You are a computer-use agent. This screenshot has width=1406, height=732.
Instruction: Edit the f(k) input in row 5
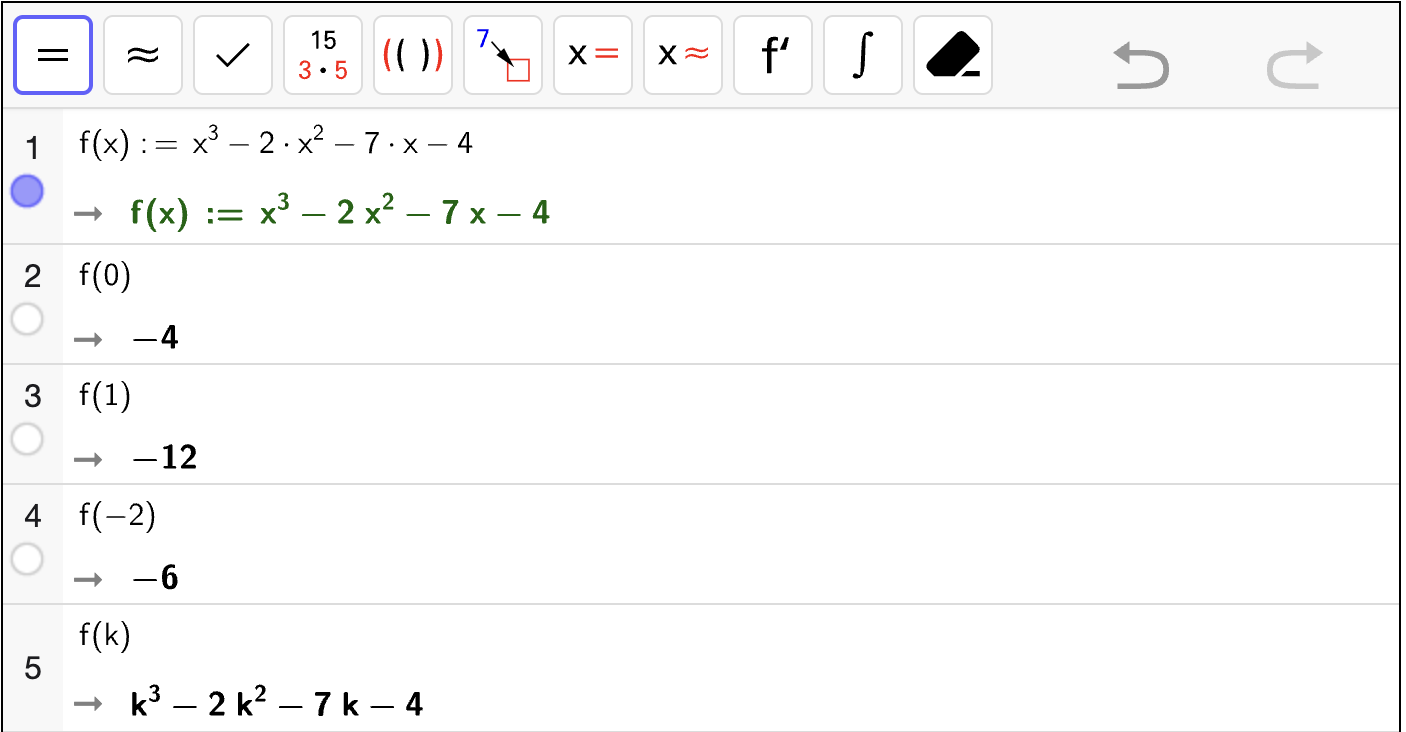(x=105, y=636)
